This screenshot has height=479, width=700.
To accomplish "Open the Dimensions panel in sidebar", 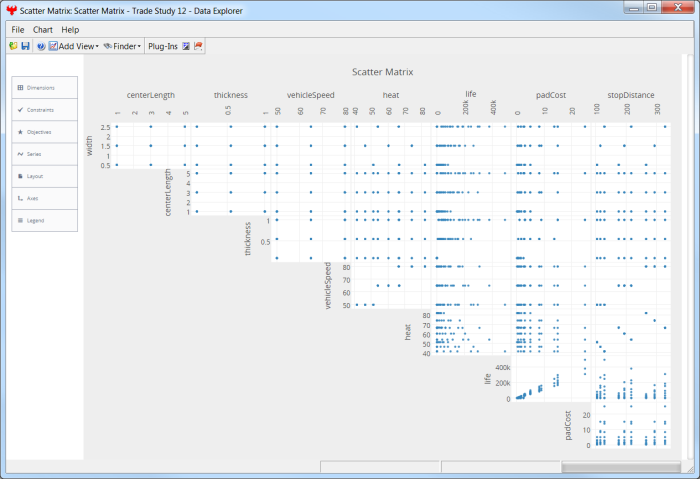I will 44,88.
